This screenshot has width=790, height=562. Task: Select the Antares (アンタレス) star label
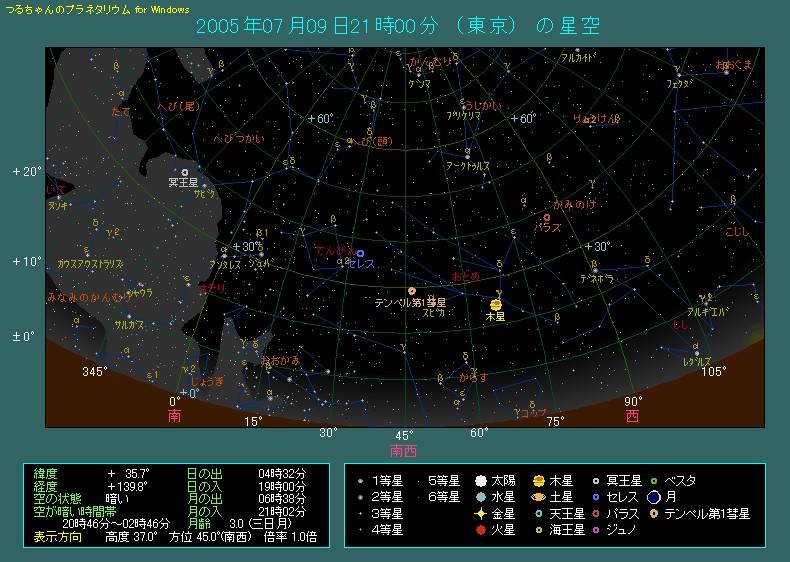coord(225,264)
